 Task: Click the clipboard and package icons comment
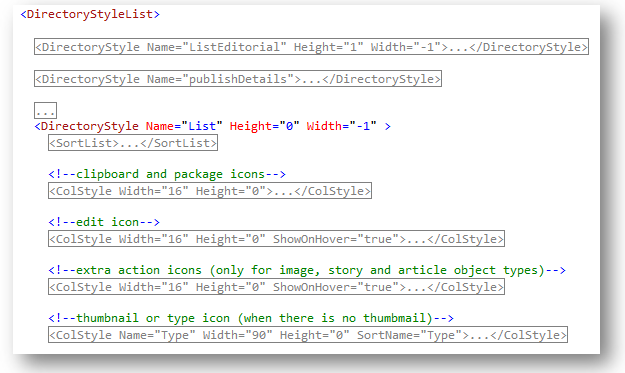tap(167, 174)
